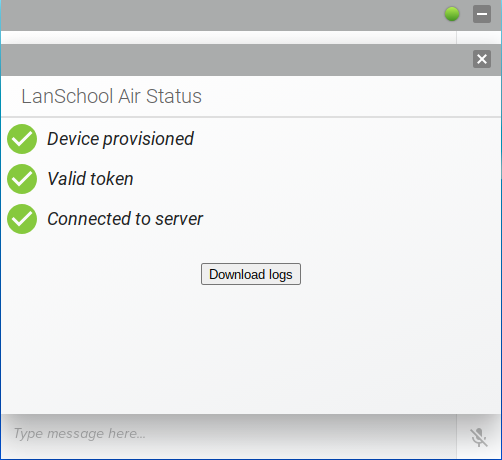Select the Valid token status text
502x460 pixels.
click(x=90, y=179)
